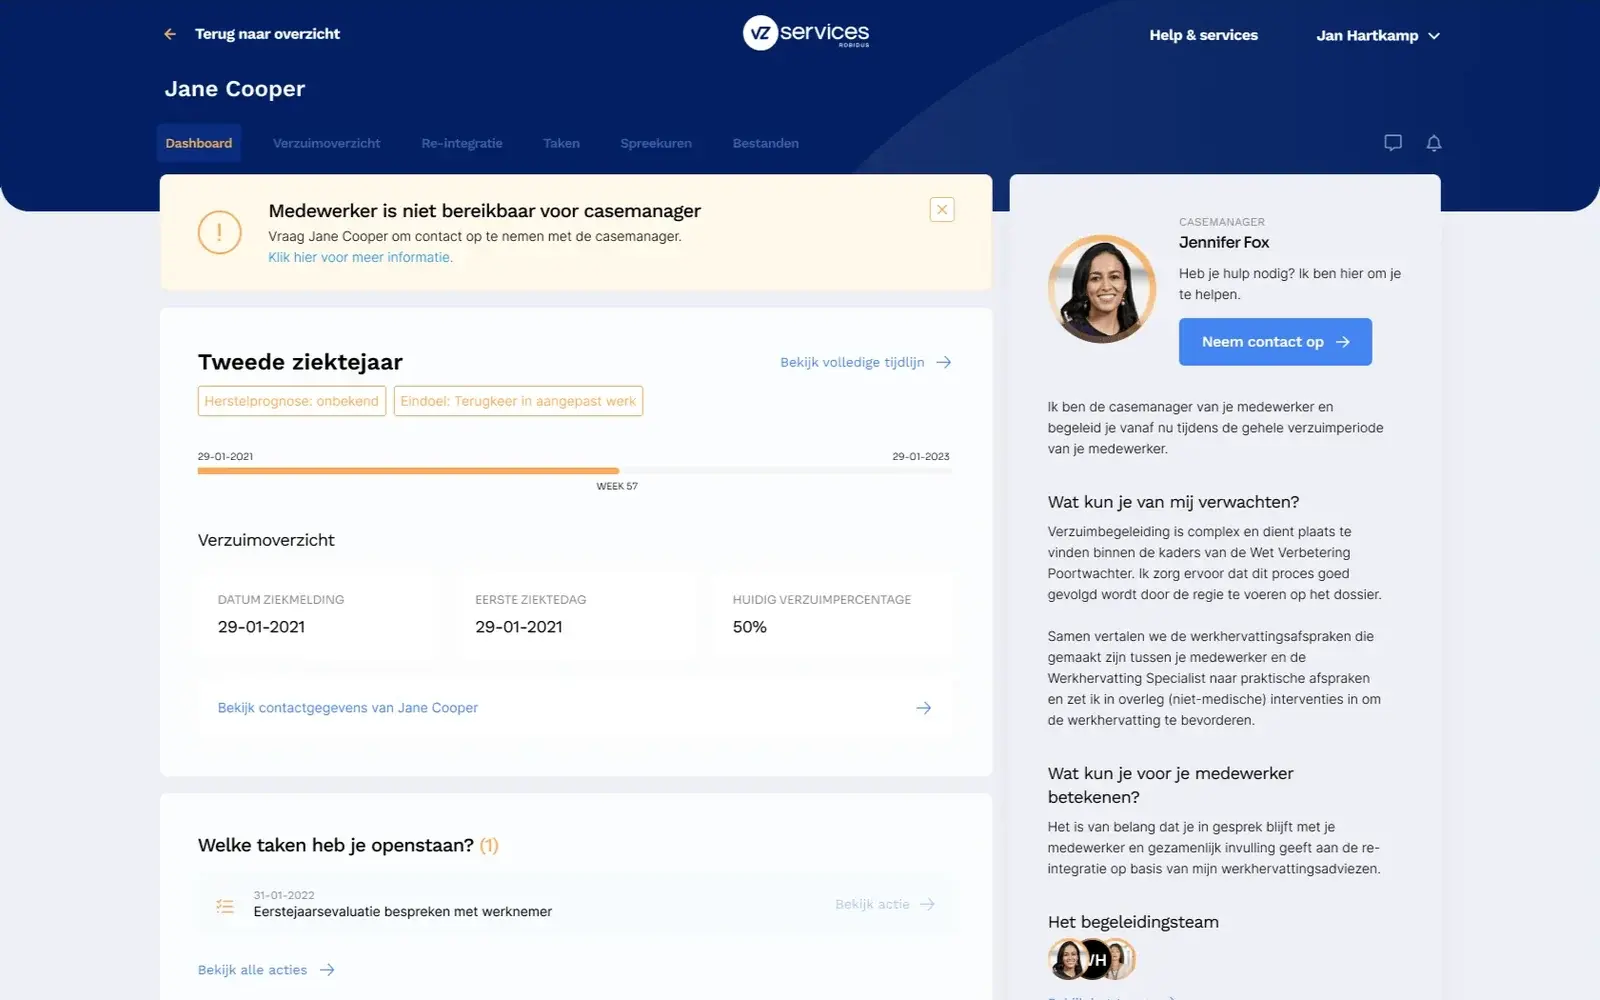Click the Klik hier voor meer informatie link
The height and width of the screenshot is (1000, 1600).
tap(360, 257)
